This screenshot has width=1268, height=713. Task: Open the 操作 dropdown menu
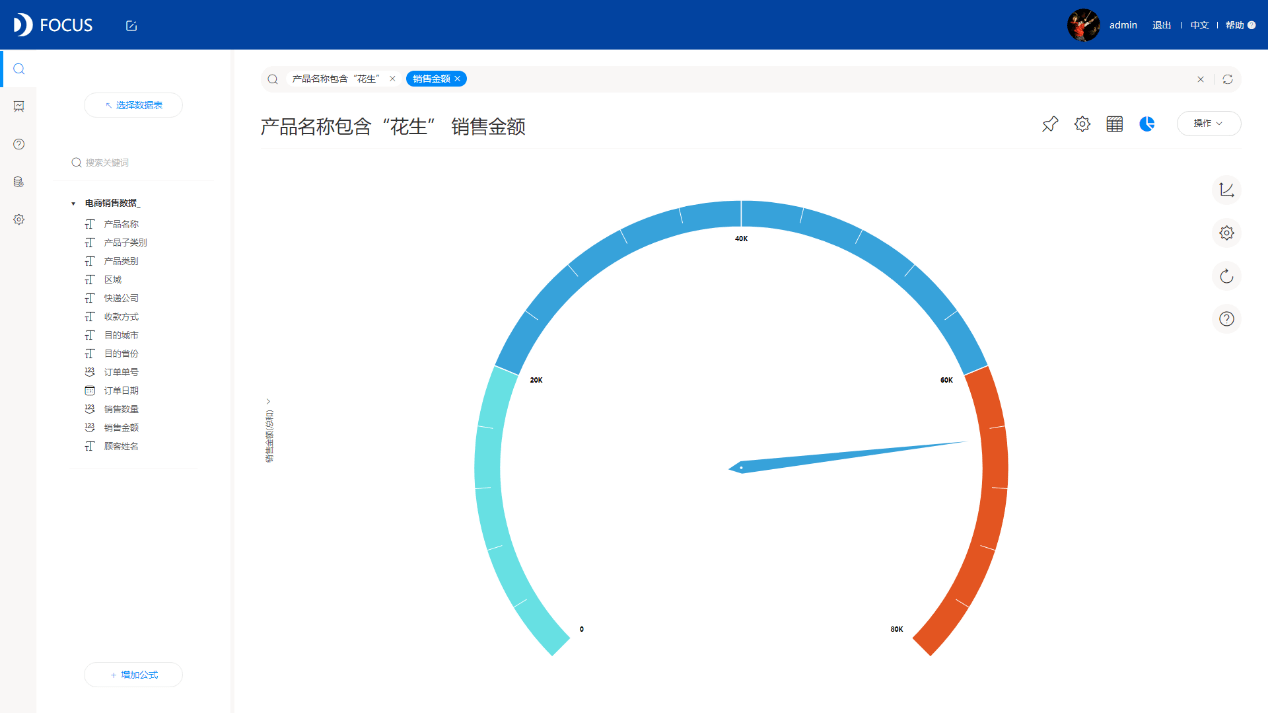click(1209, 123)
